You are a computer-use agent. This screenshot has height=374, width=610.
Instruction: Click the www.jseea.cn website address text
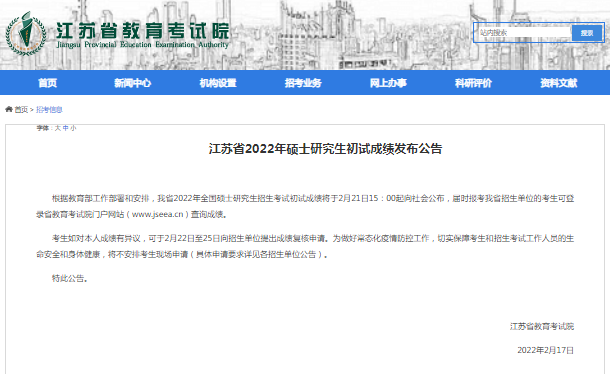click(x=158, y=214)
